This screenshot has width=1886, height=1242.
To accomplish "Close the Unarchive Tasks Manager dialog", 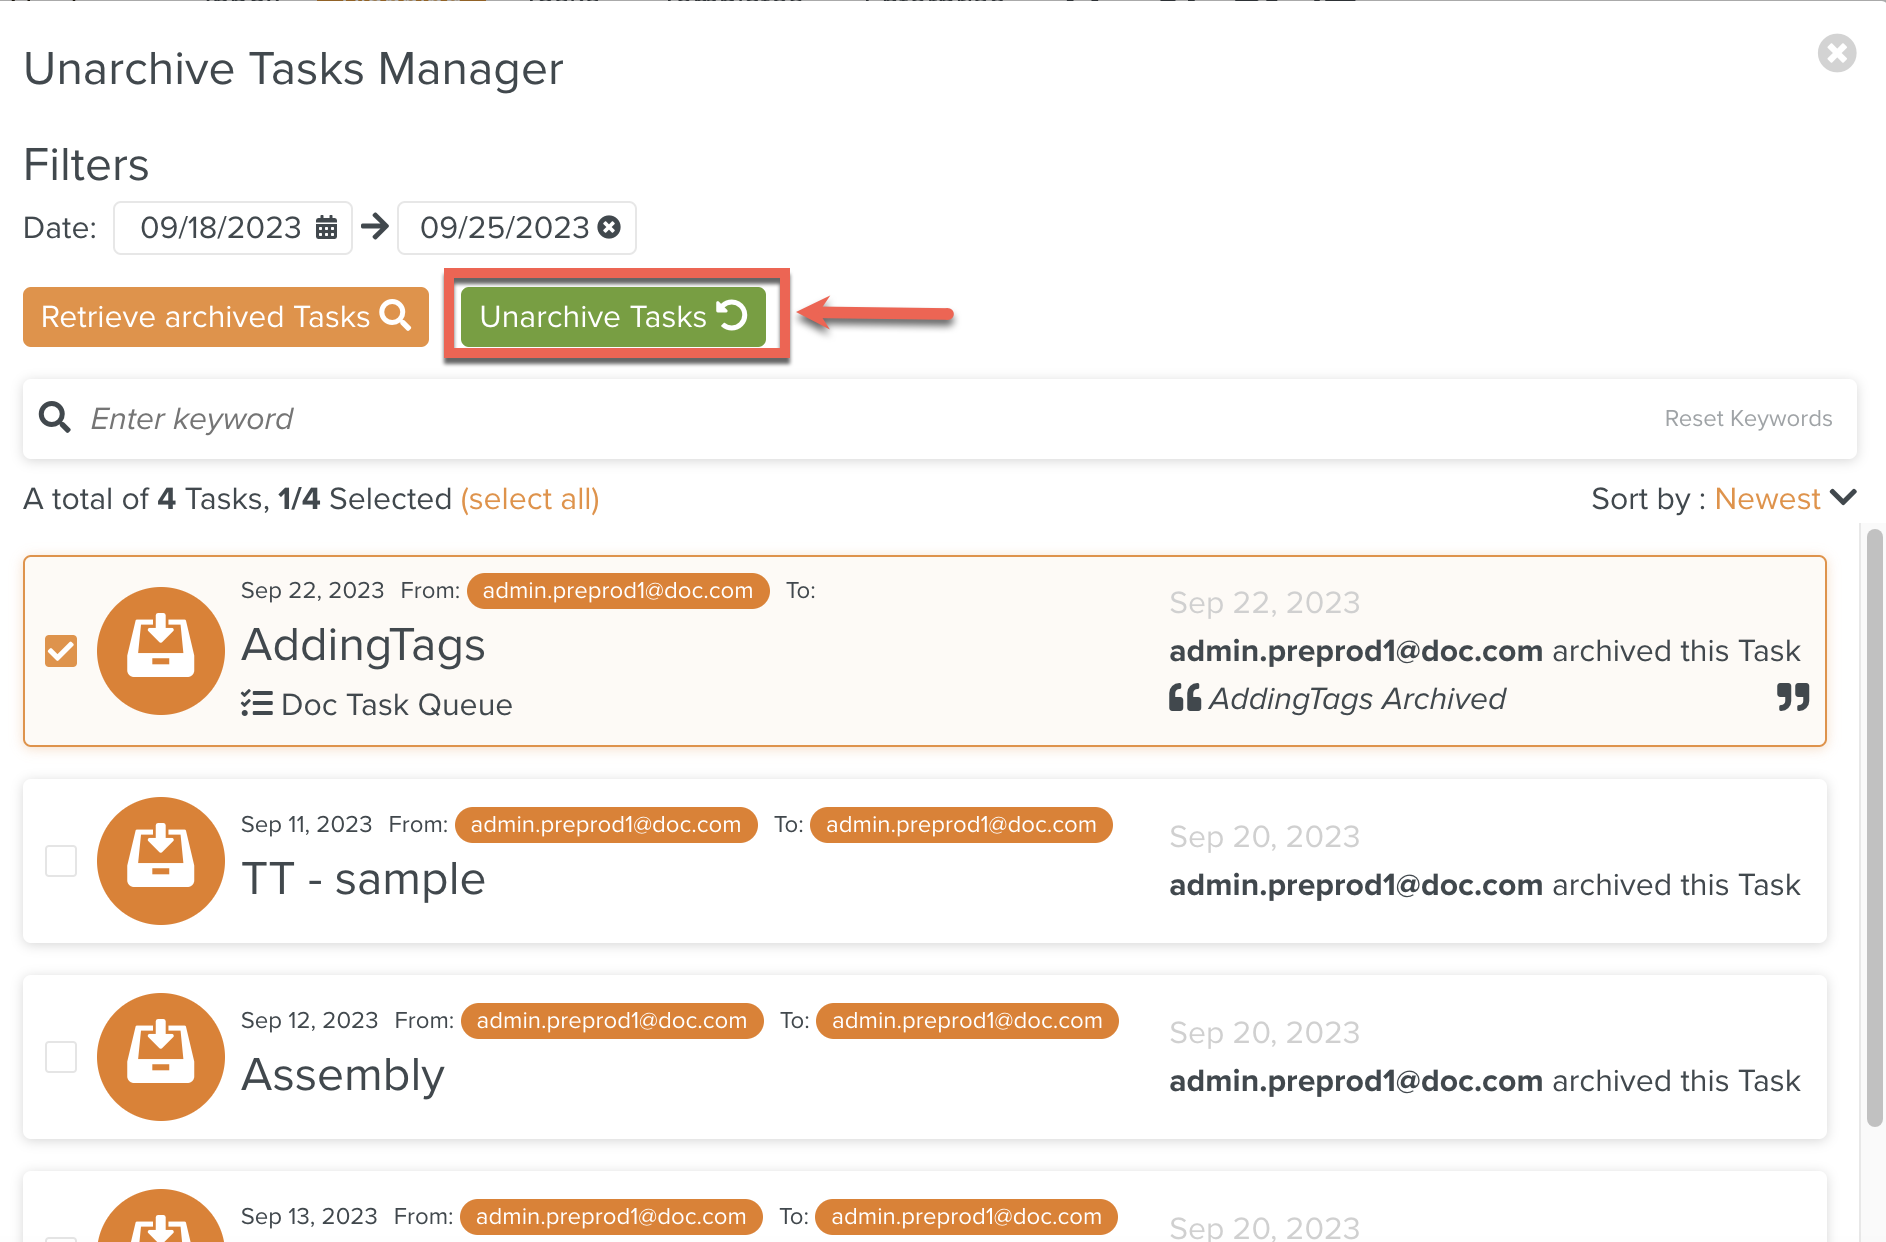I will (1836, 53).
